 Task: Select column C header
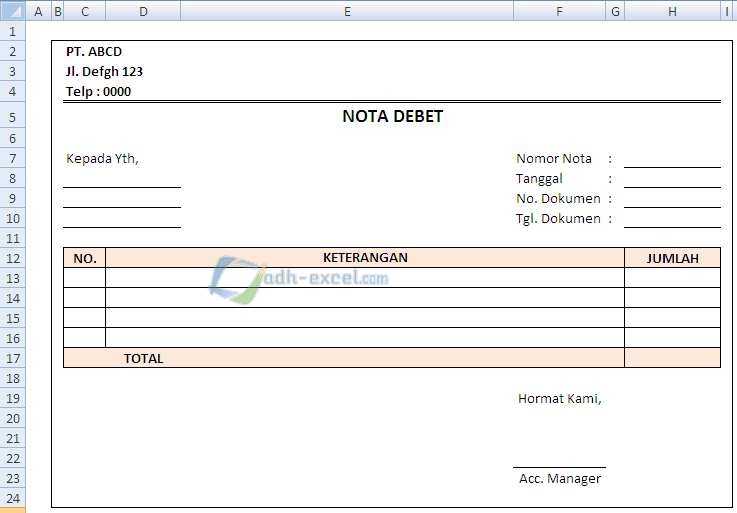[85, 11]
